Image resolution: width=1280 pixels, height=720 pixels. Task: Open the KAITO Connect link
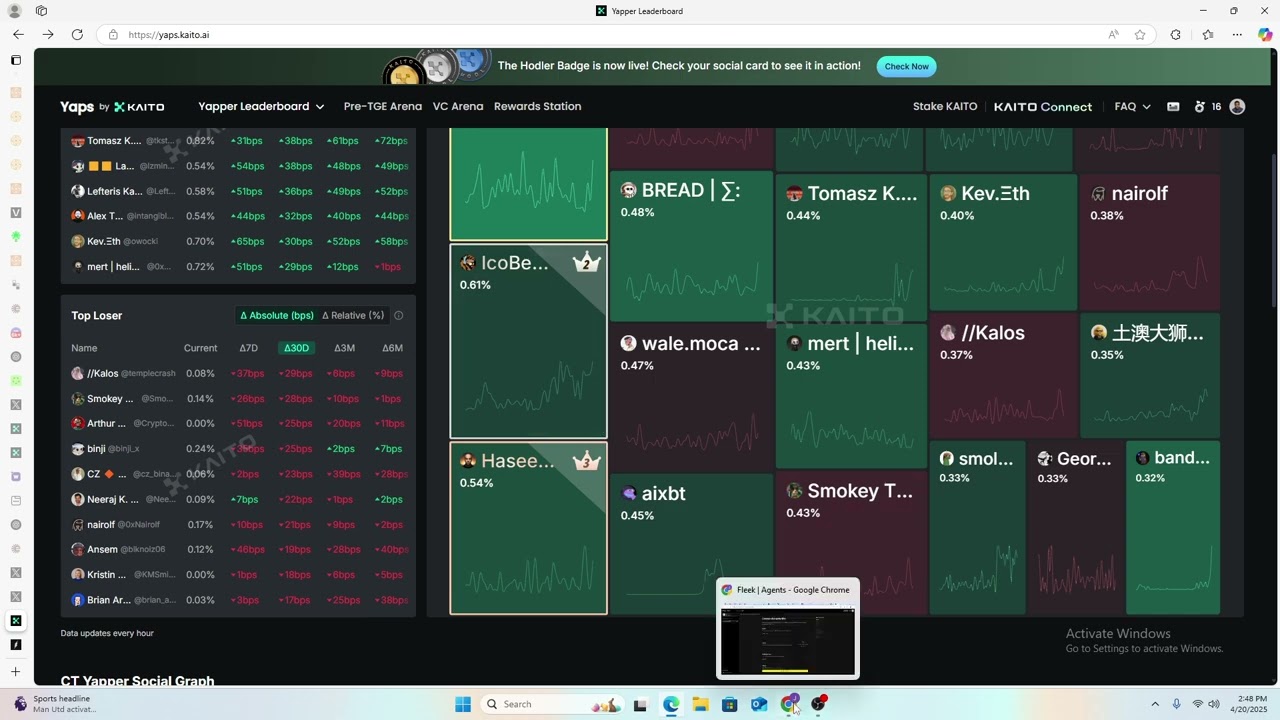coord(1043,106)
